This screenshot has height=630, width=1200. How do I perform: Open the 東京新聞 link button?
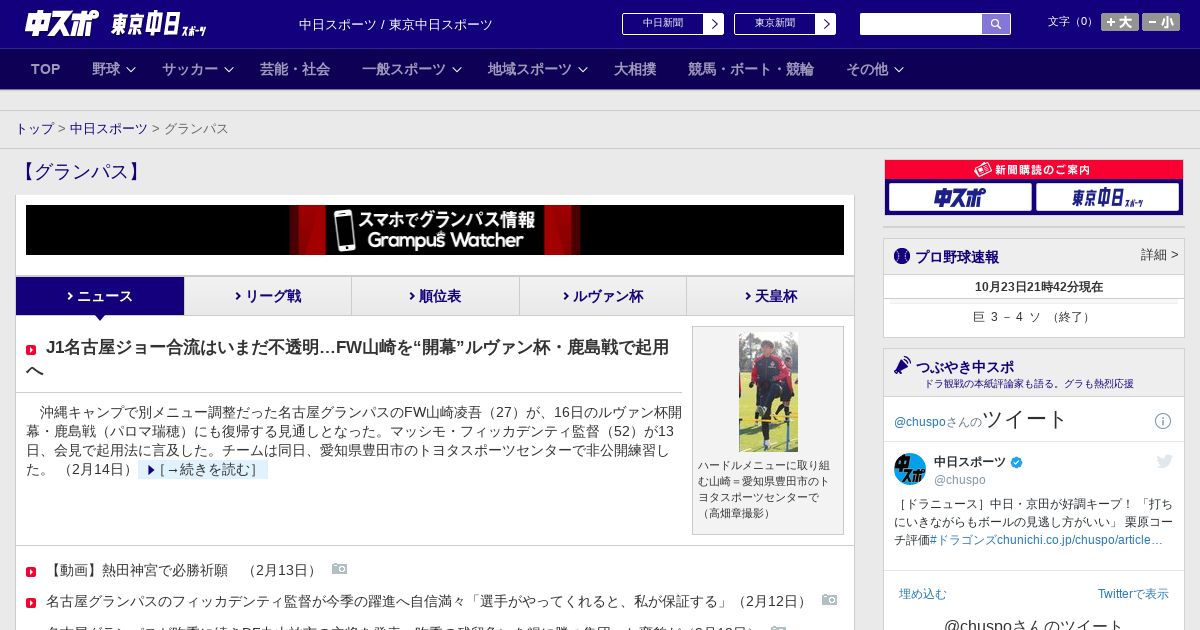774,24
